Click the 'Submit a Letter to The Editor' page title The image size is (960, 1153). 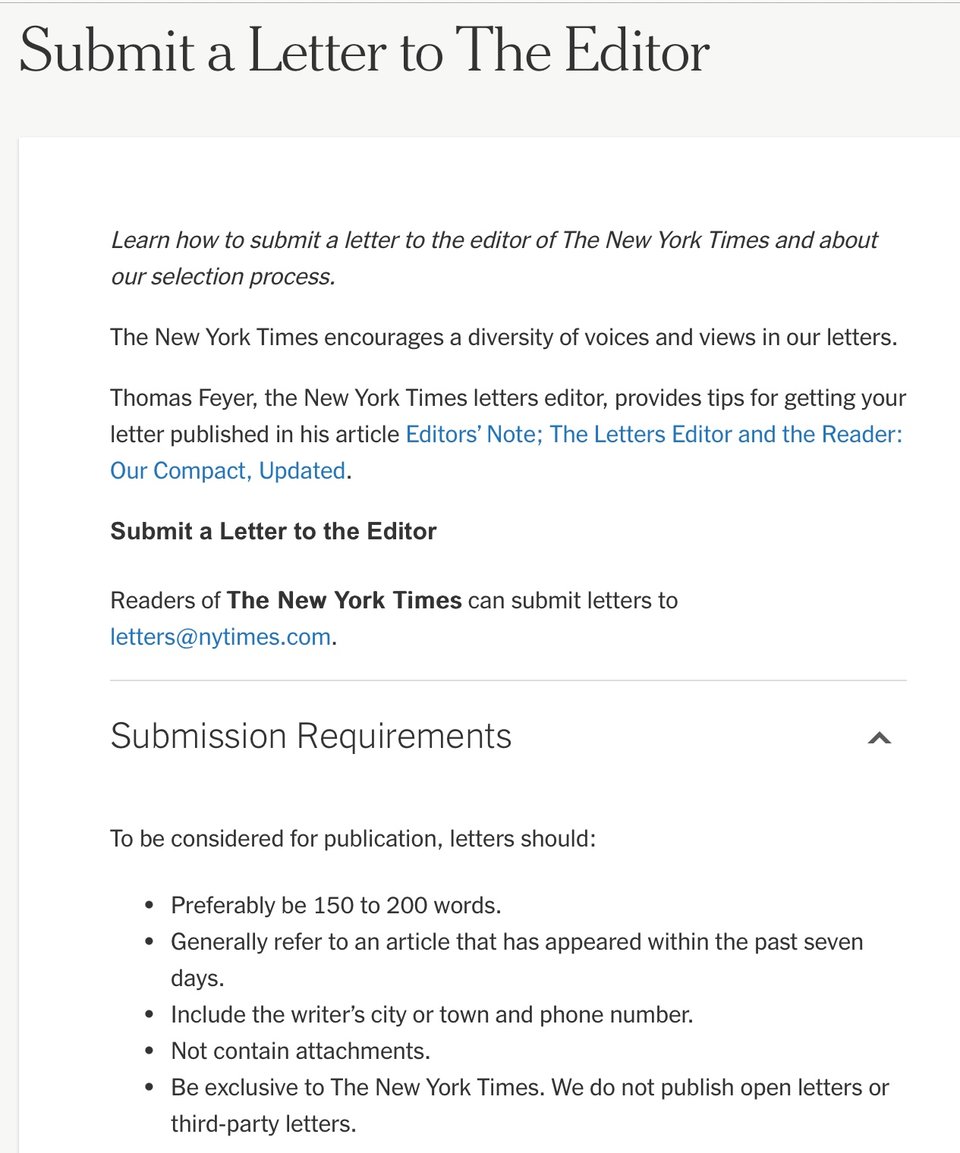(x=364, y=51)
